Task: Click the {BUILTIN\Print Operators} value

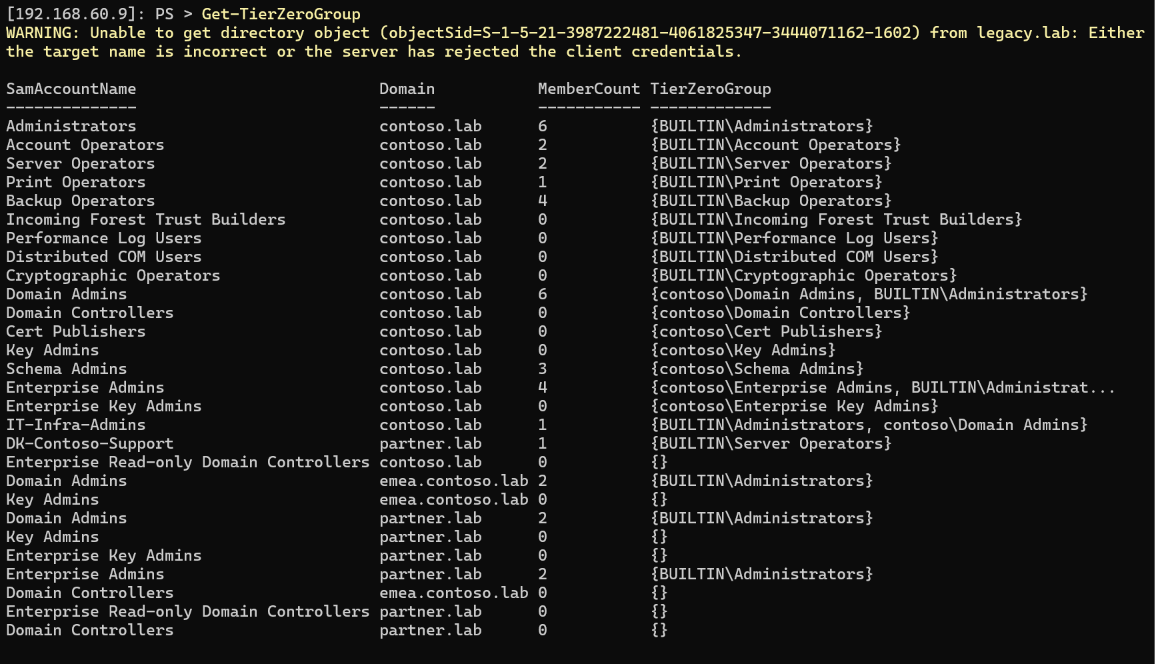Action: (766, 182)
